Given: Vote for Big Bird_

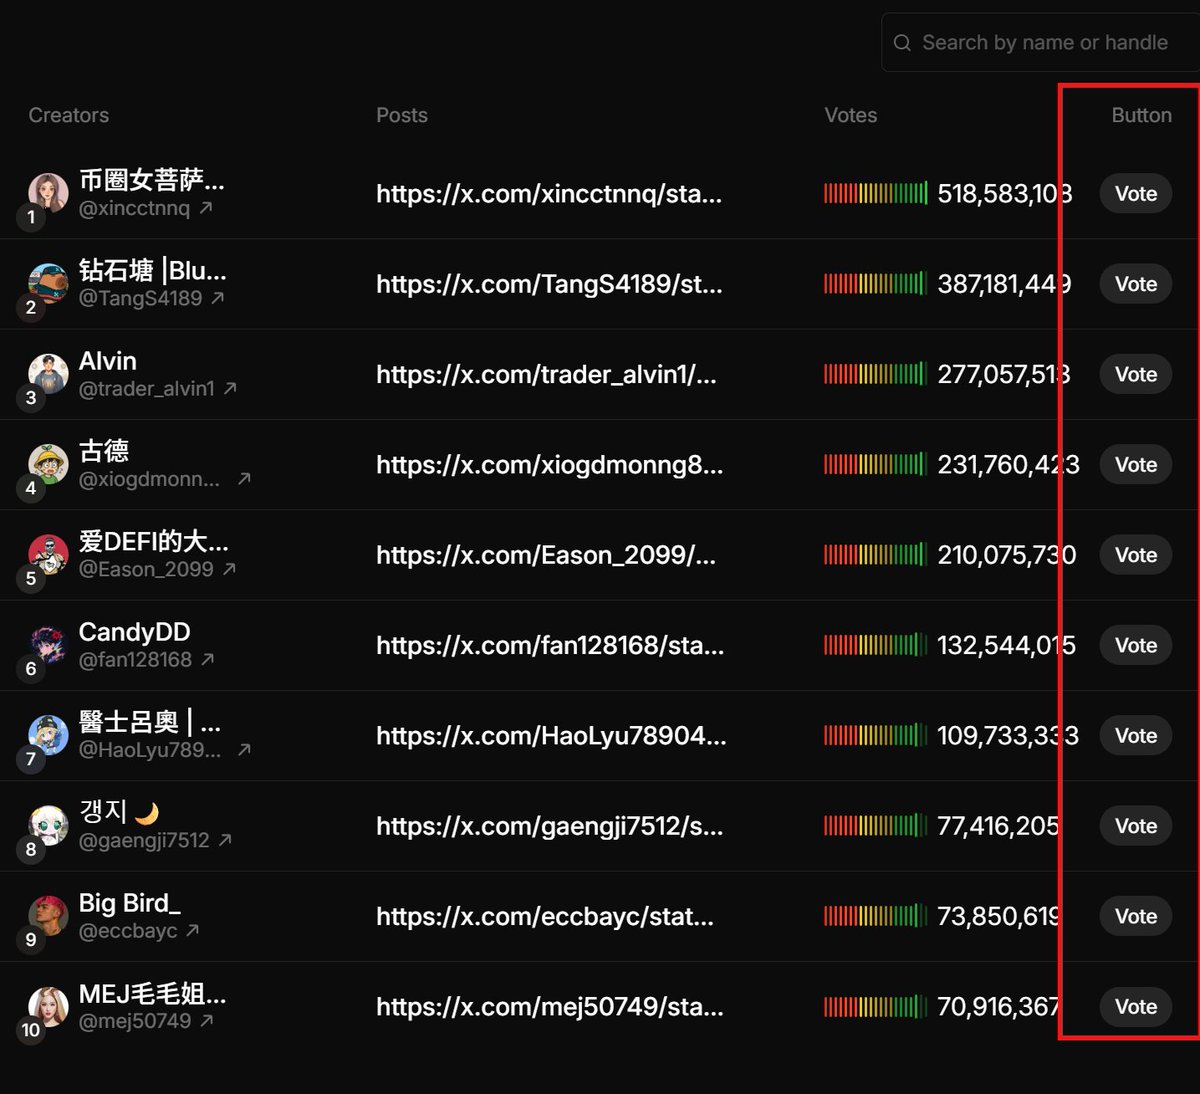Looking at the screenshot, I should [1136, 916].
